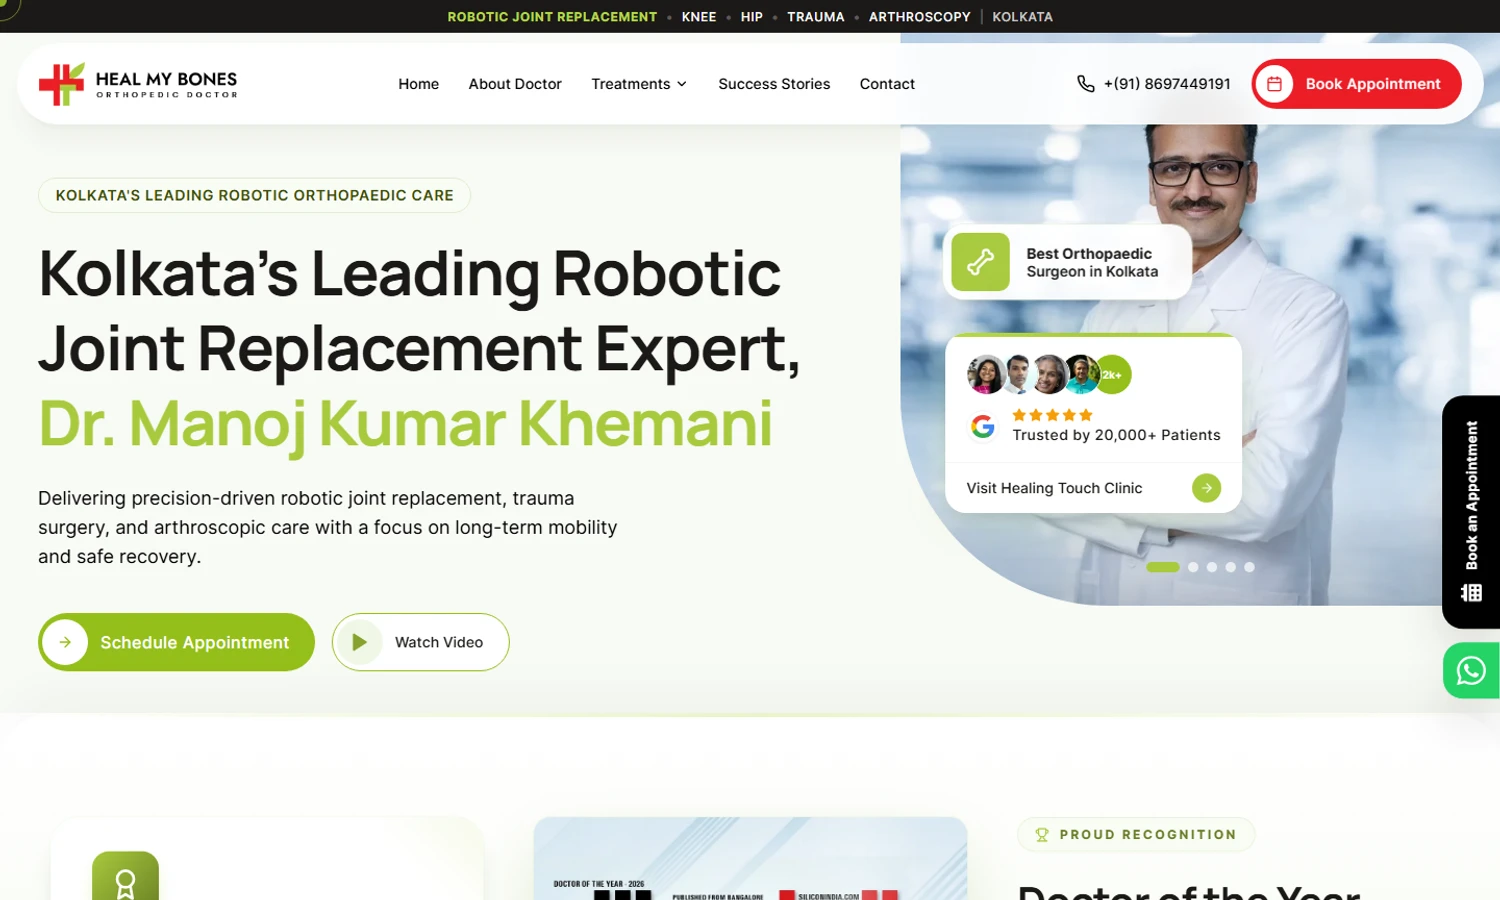Image resolution: width=1500 pixels, height=900 pixels.
Task: Click the calendar icon in Book Appointment
Action: (1274, 84)
